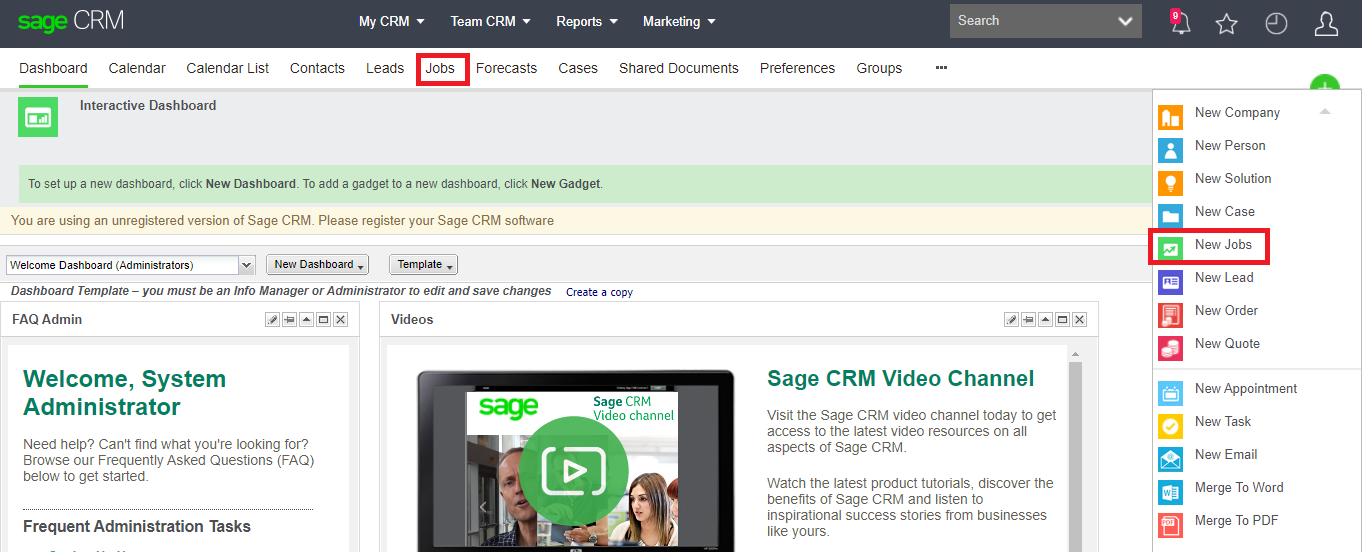
Task: Edit the Videos gadget pencil icon
Action: [1011, 319]
